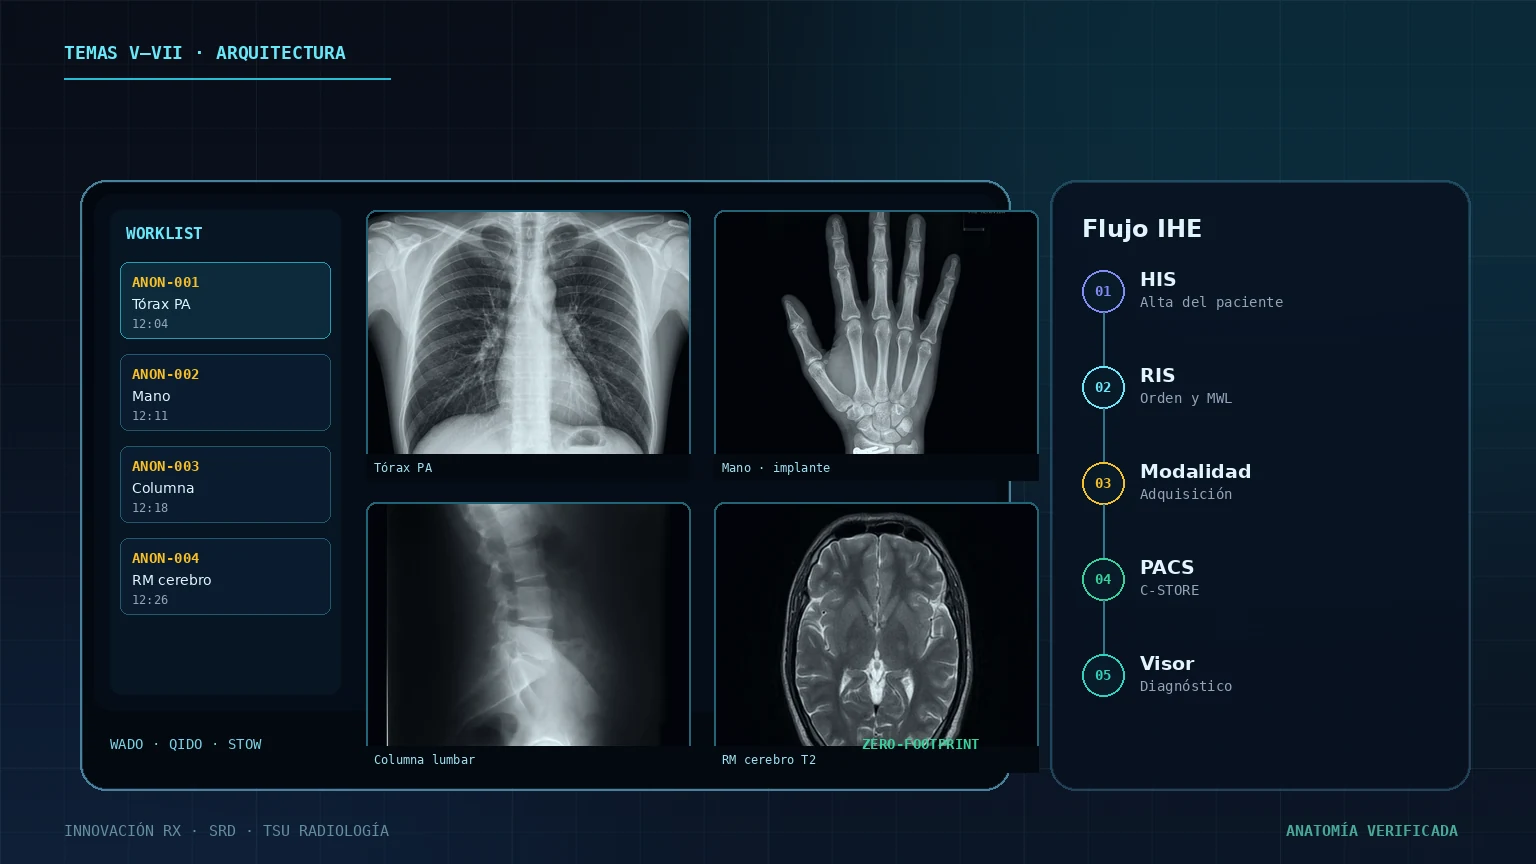Image resolution: width=1536 pixels, height=864 pixels.
Task: Click the "Modalidad" step title
Action: point(1195,471)
